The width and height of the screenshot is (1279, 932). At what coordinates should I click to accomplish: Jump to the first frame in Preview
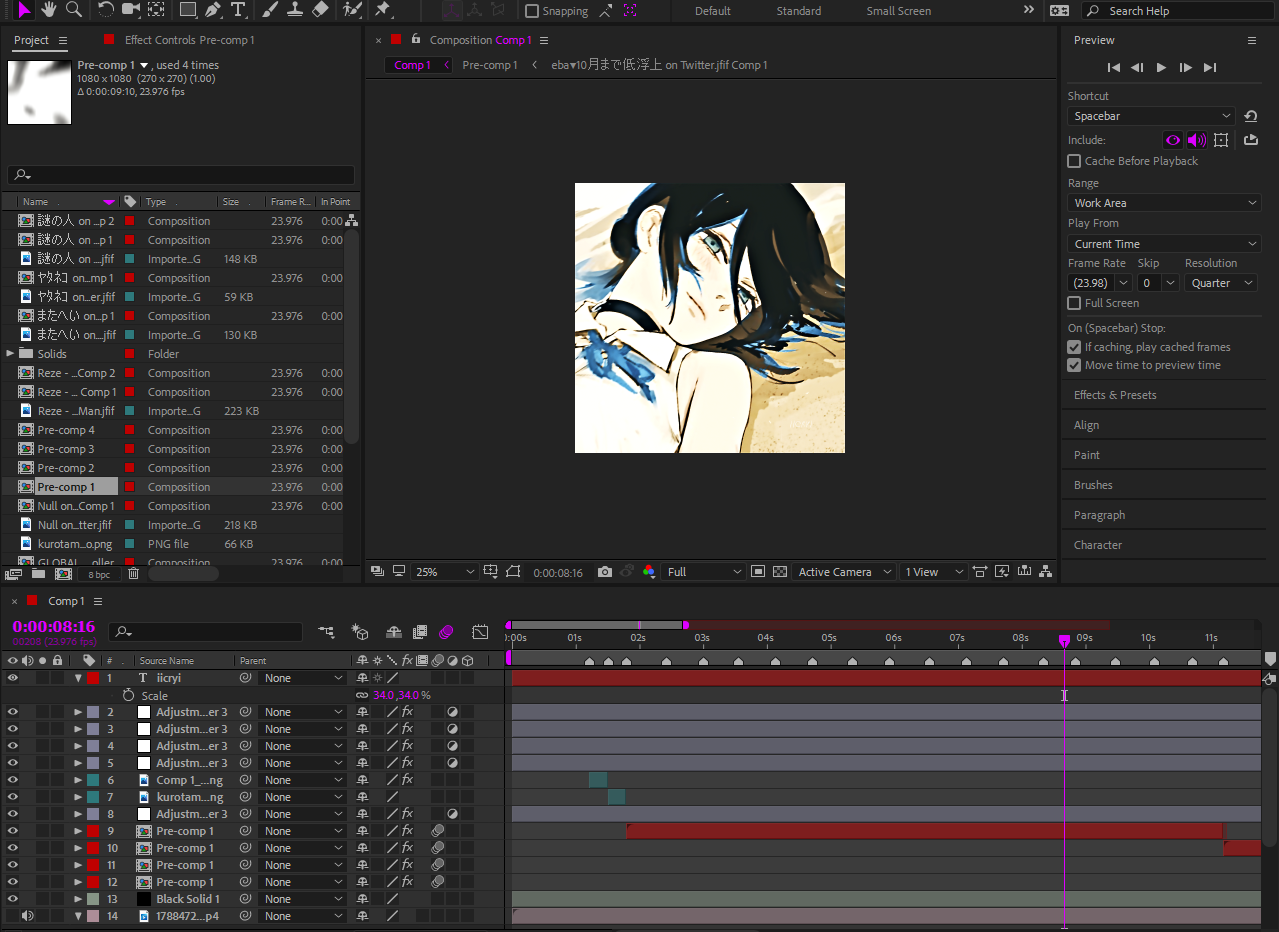[1113, 67]
